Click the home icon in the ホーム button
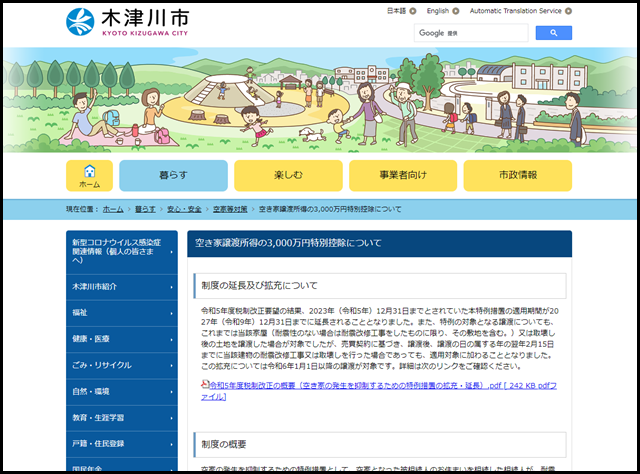The height and width of the screenshot is (474, 640). click(89, 171)
